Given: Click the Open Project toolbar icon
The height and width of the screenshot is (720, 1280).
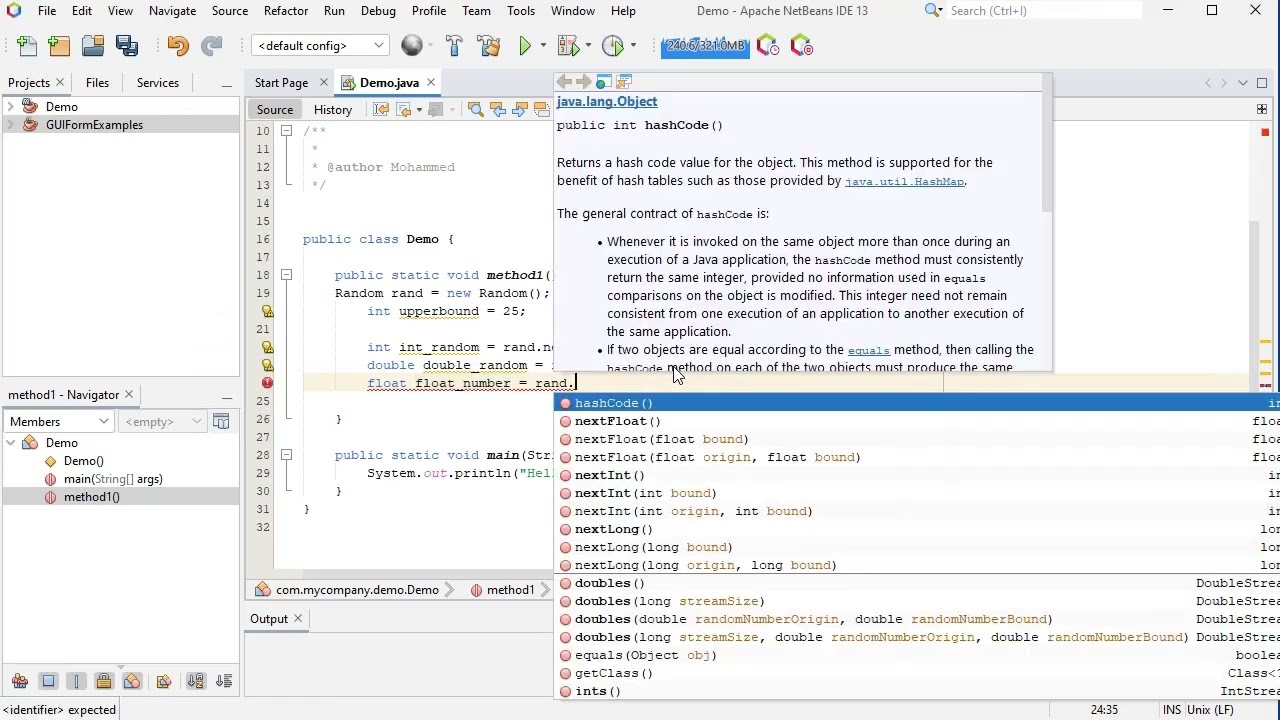Looking at the screenshot, I should 93,46.
